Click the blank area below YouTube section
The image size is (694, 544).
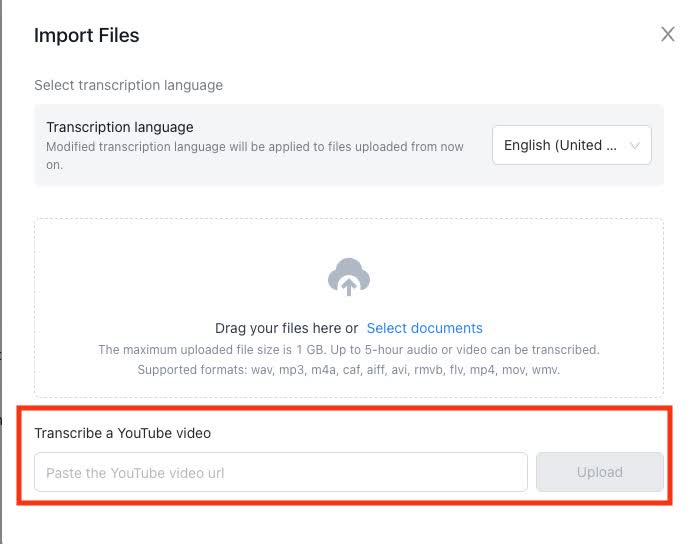click(x=345, y=525)
